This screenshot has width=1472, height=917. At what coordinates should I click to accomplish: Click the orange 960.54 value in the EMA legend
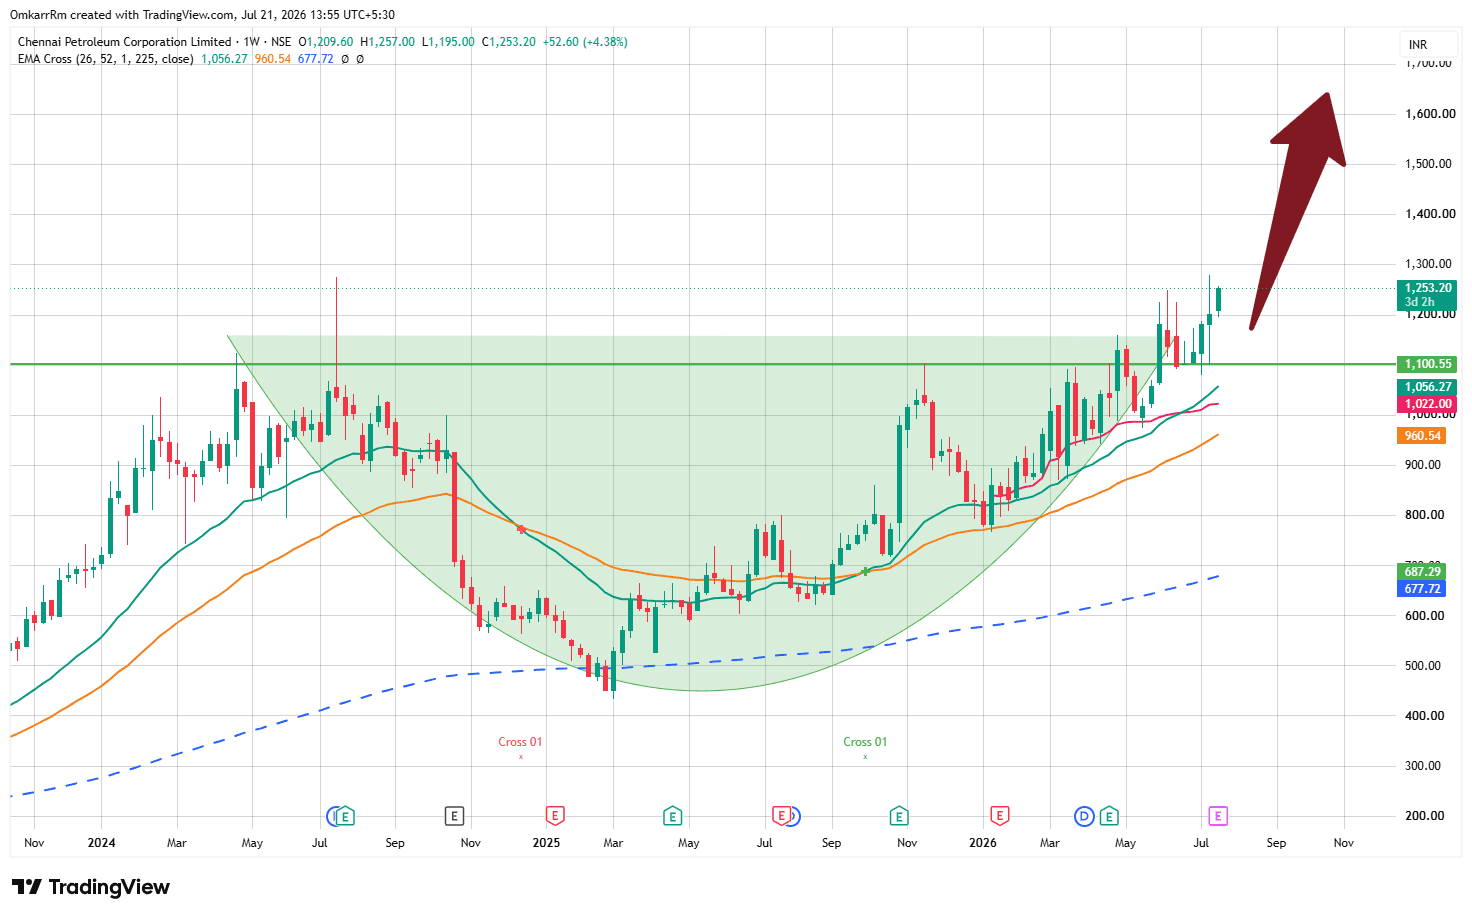(x=273, y=59)
